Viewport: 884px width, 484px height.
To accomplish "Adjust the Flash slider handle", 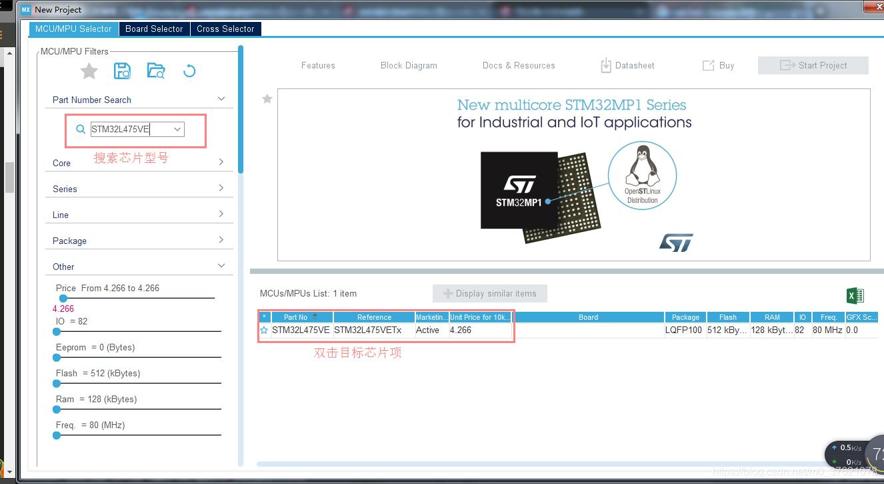I will click(56, 384).
